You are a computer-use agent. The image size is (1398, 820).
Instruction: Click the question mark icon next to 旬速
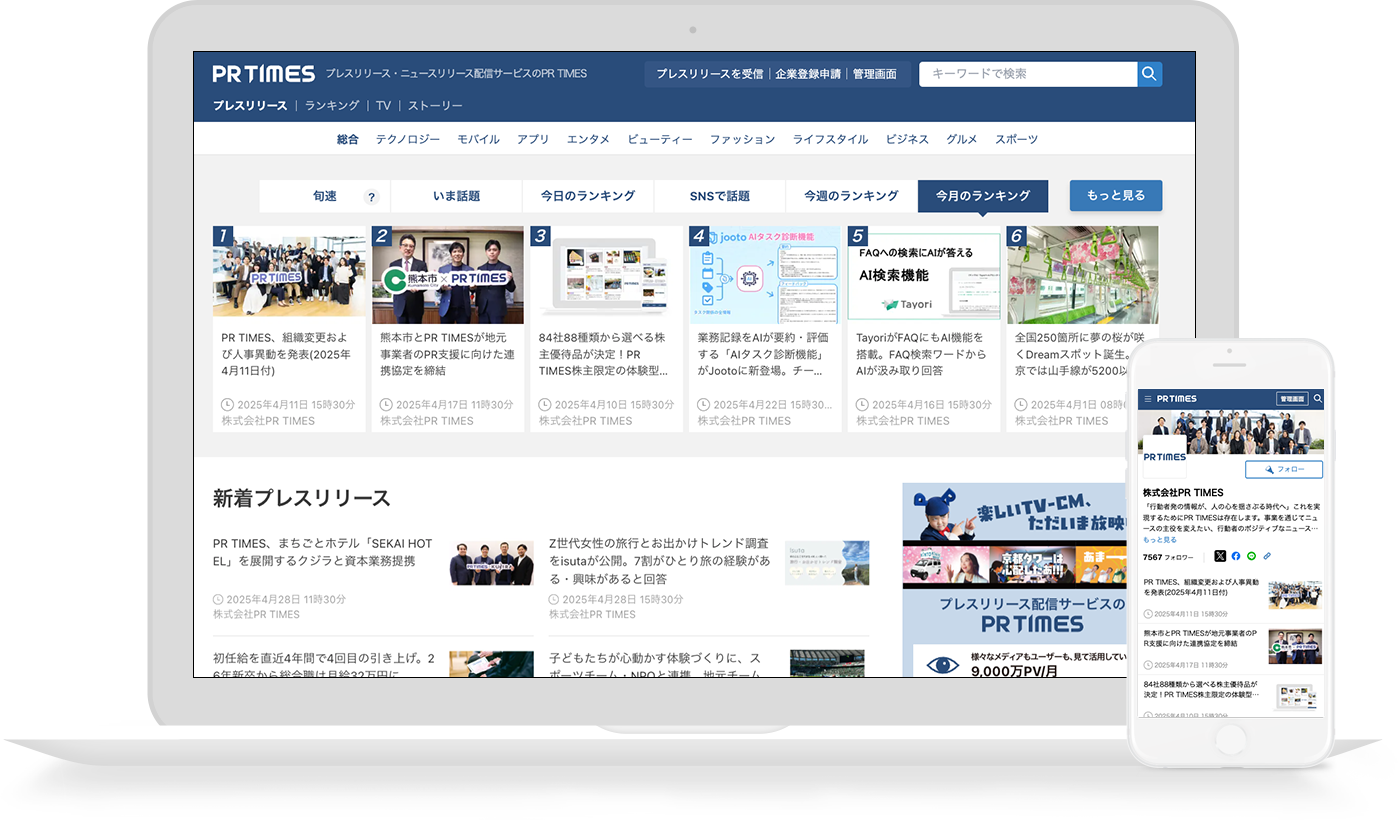372,196
